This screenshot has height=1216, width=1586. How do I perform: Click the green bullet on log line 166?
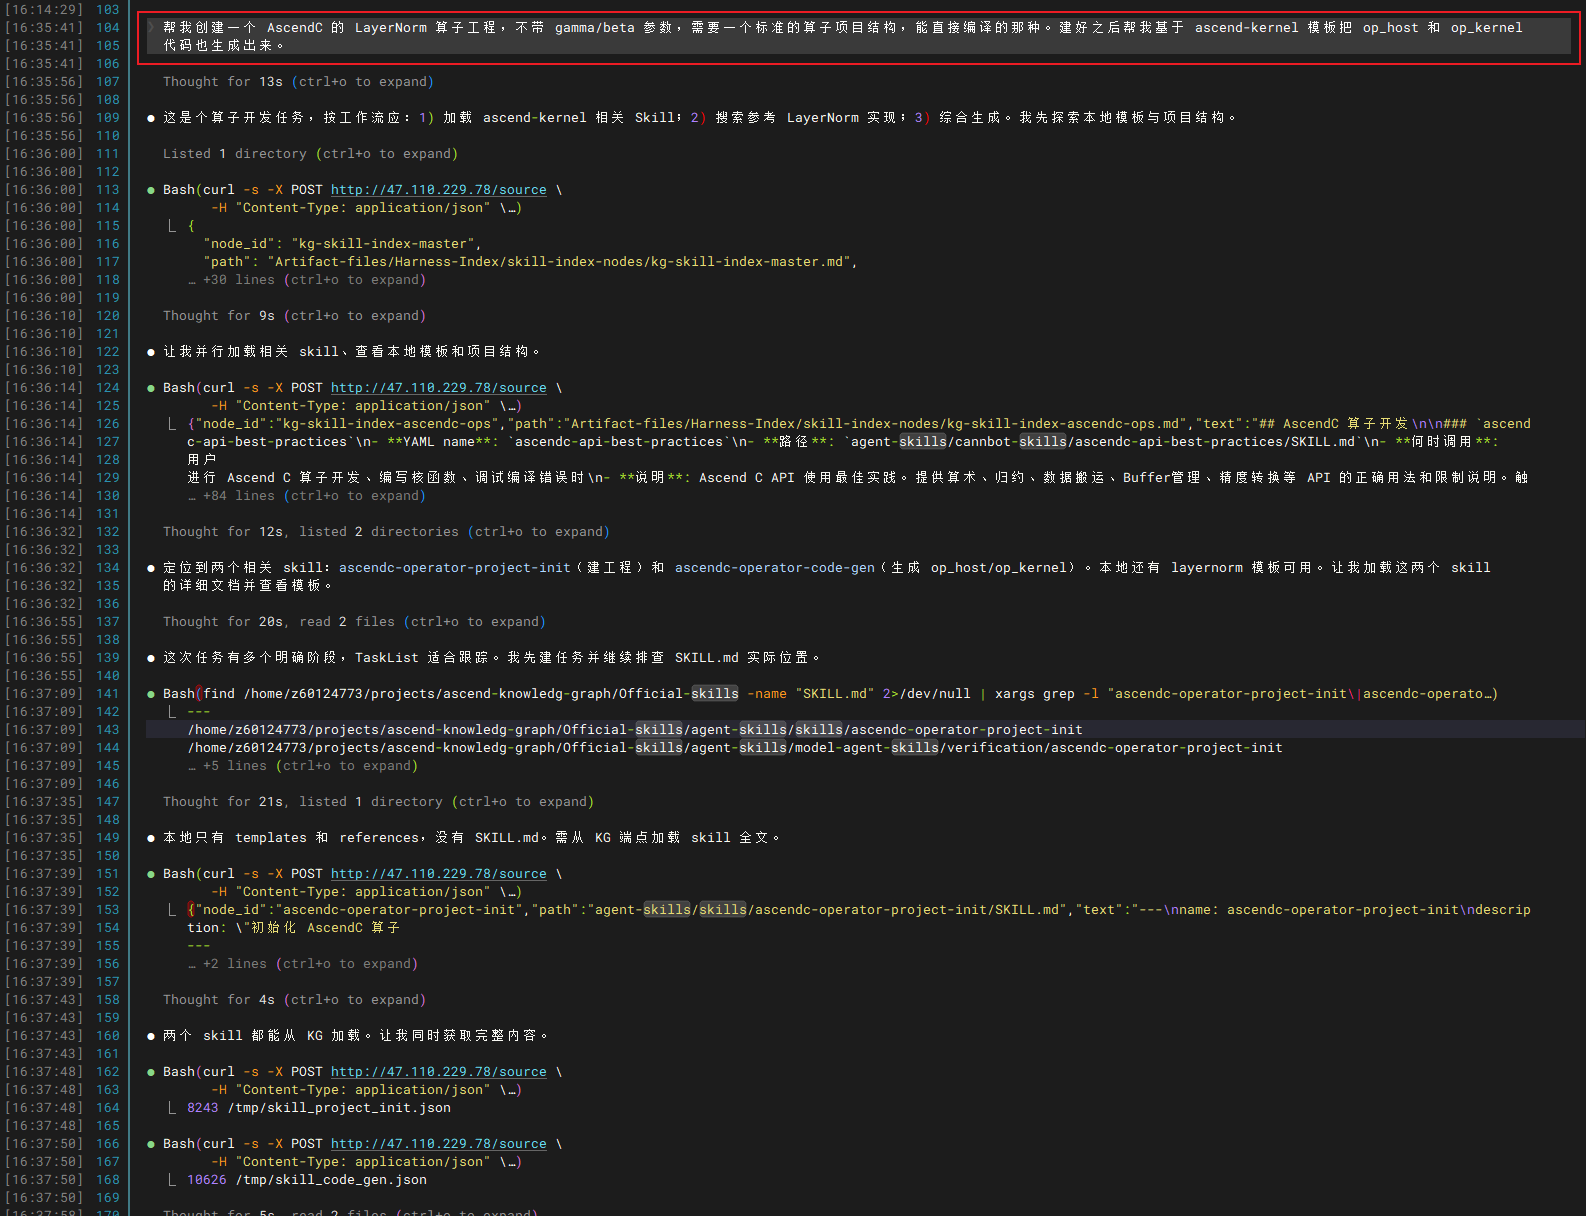point(151,1144)
